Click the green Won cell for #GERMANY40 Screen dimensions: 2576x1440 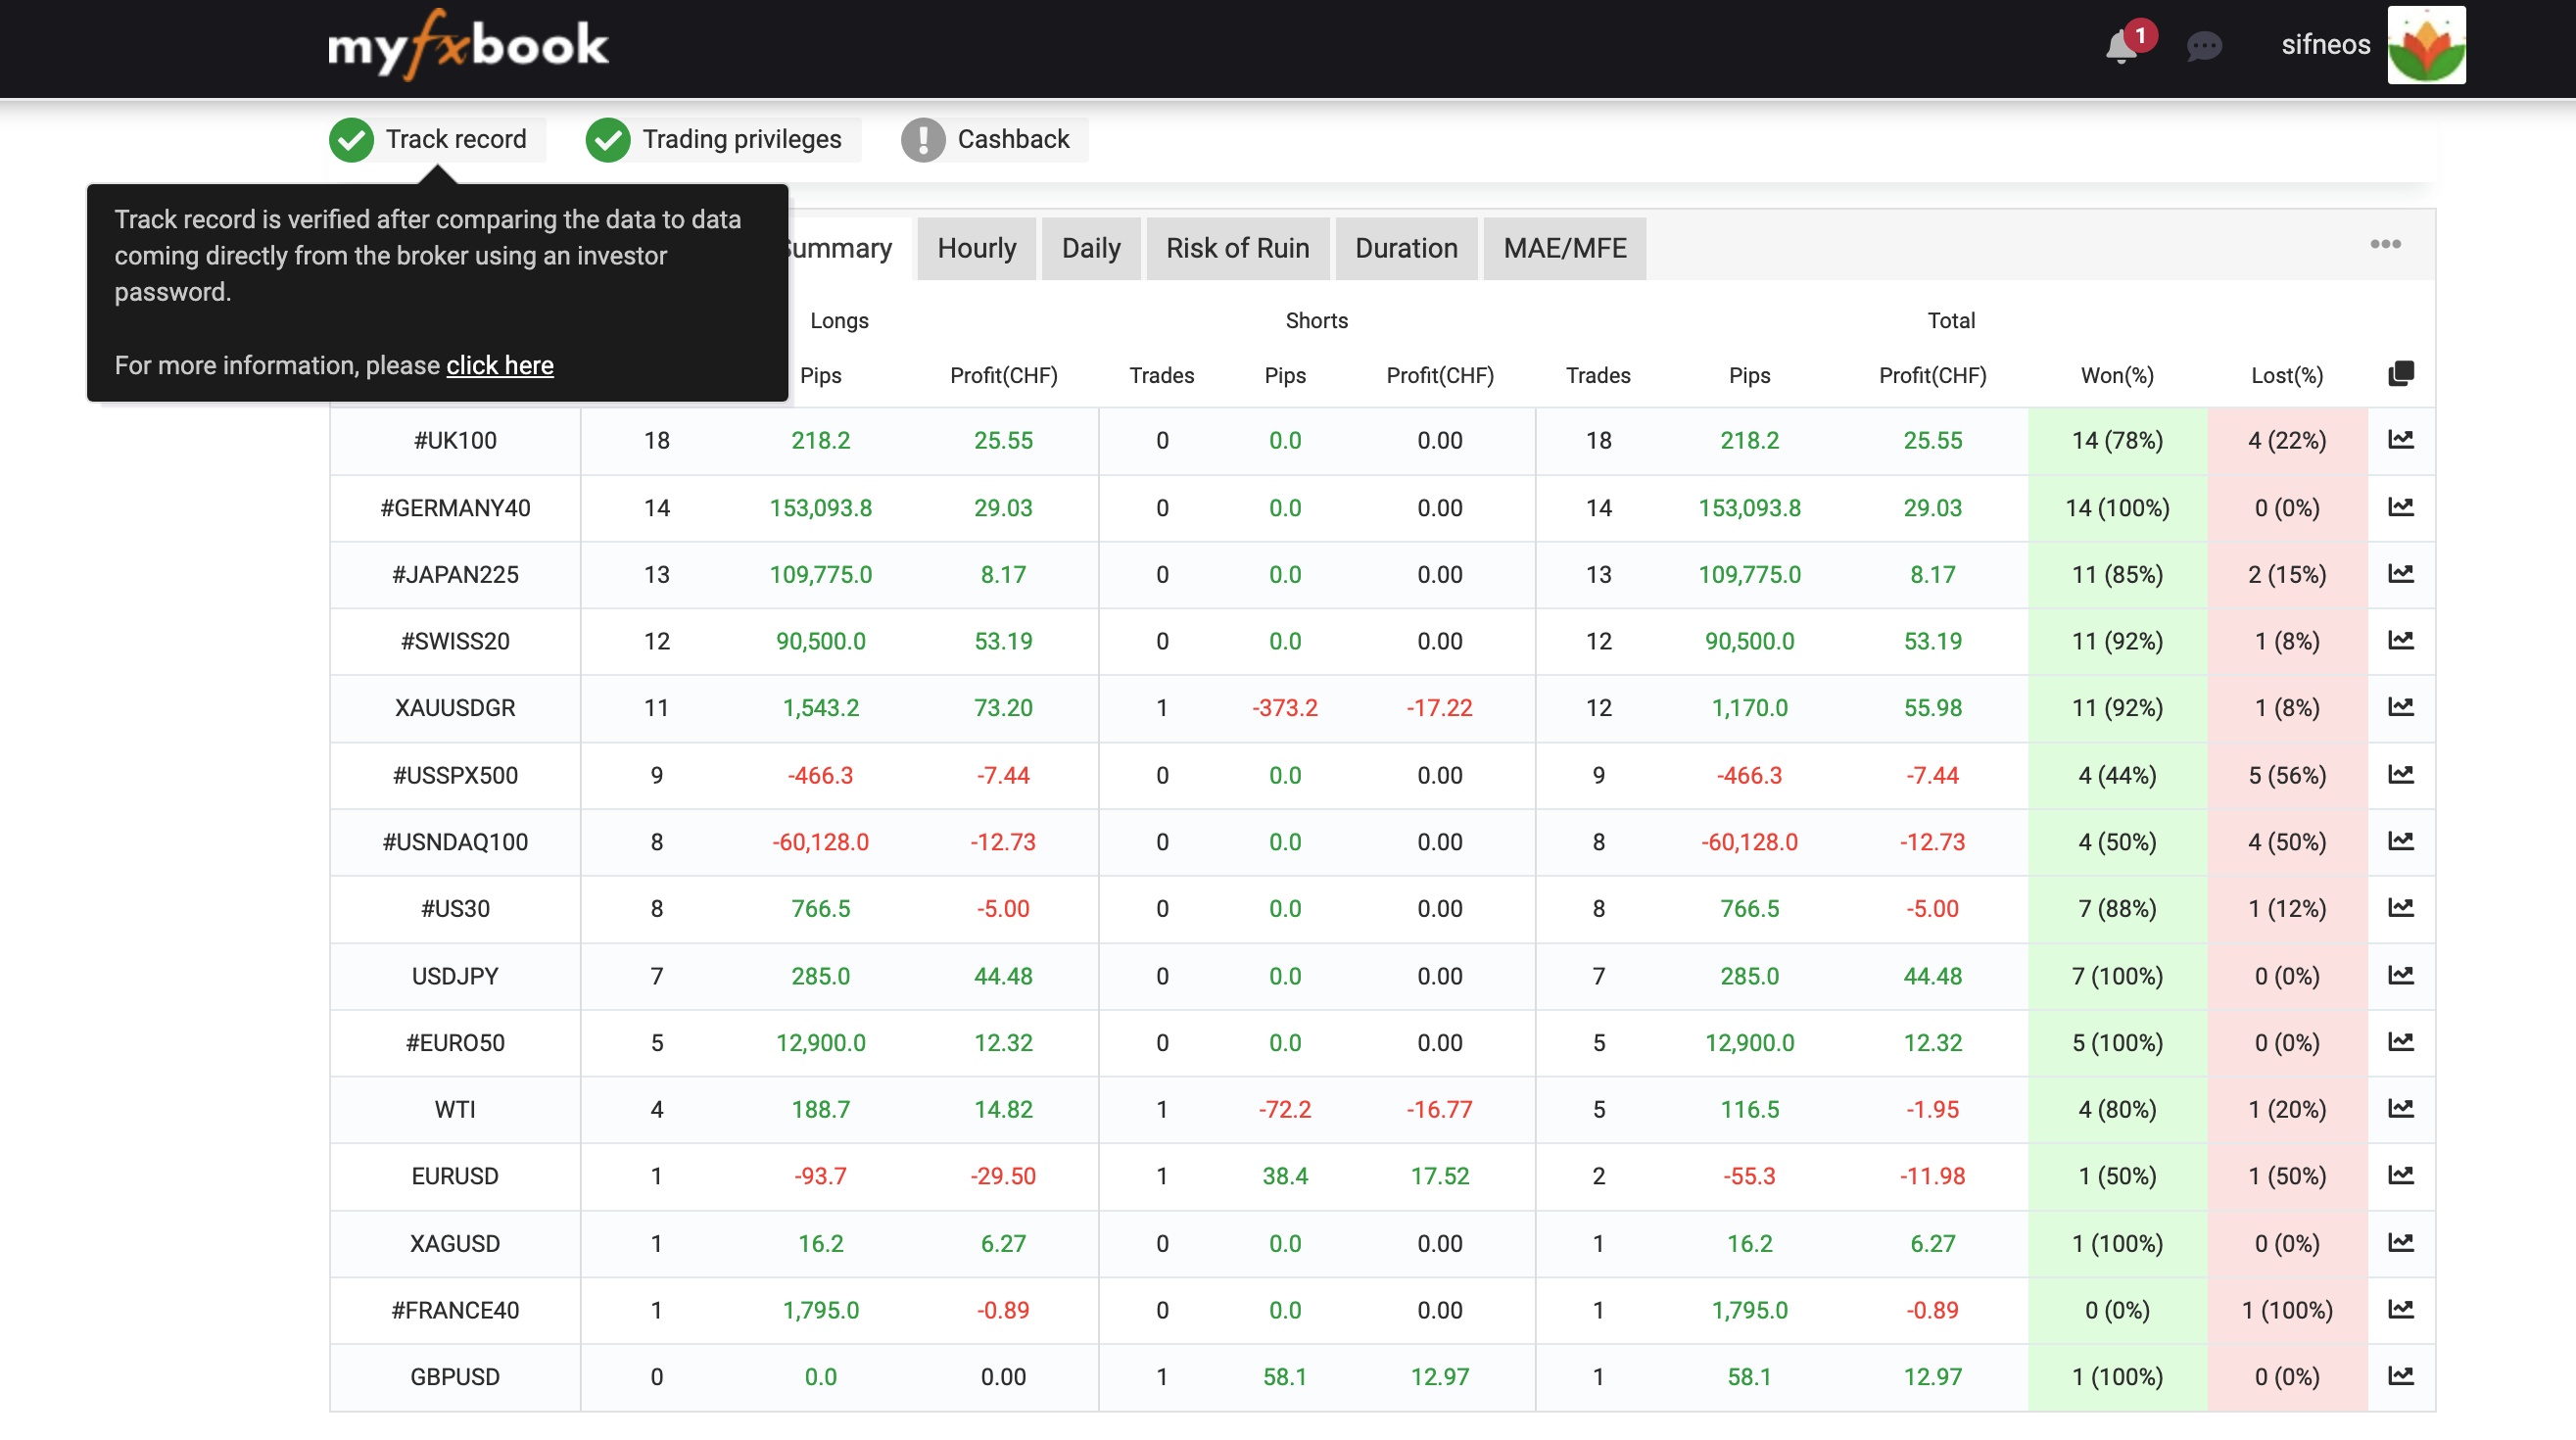click(x=2117, y=508)
